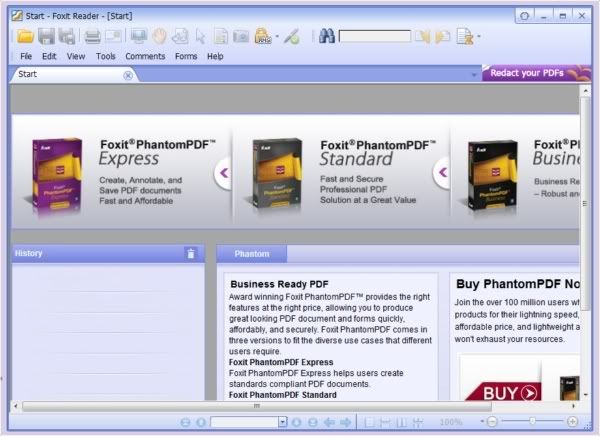Click the PhantomPDF Business black box image

click(x=492, y=177)
